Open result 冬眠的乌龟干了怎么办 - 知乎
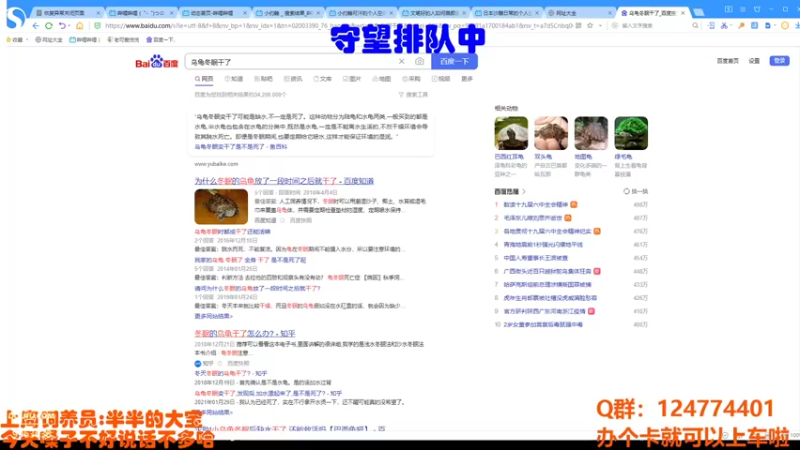Viewport: 800px width, 450px height. 244,334
